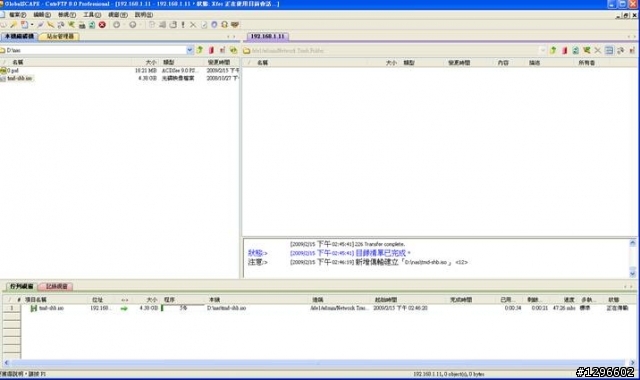
Task: Click the gray X delete icon in main toolbar
Action: point(193,25)
